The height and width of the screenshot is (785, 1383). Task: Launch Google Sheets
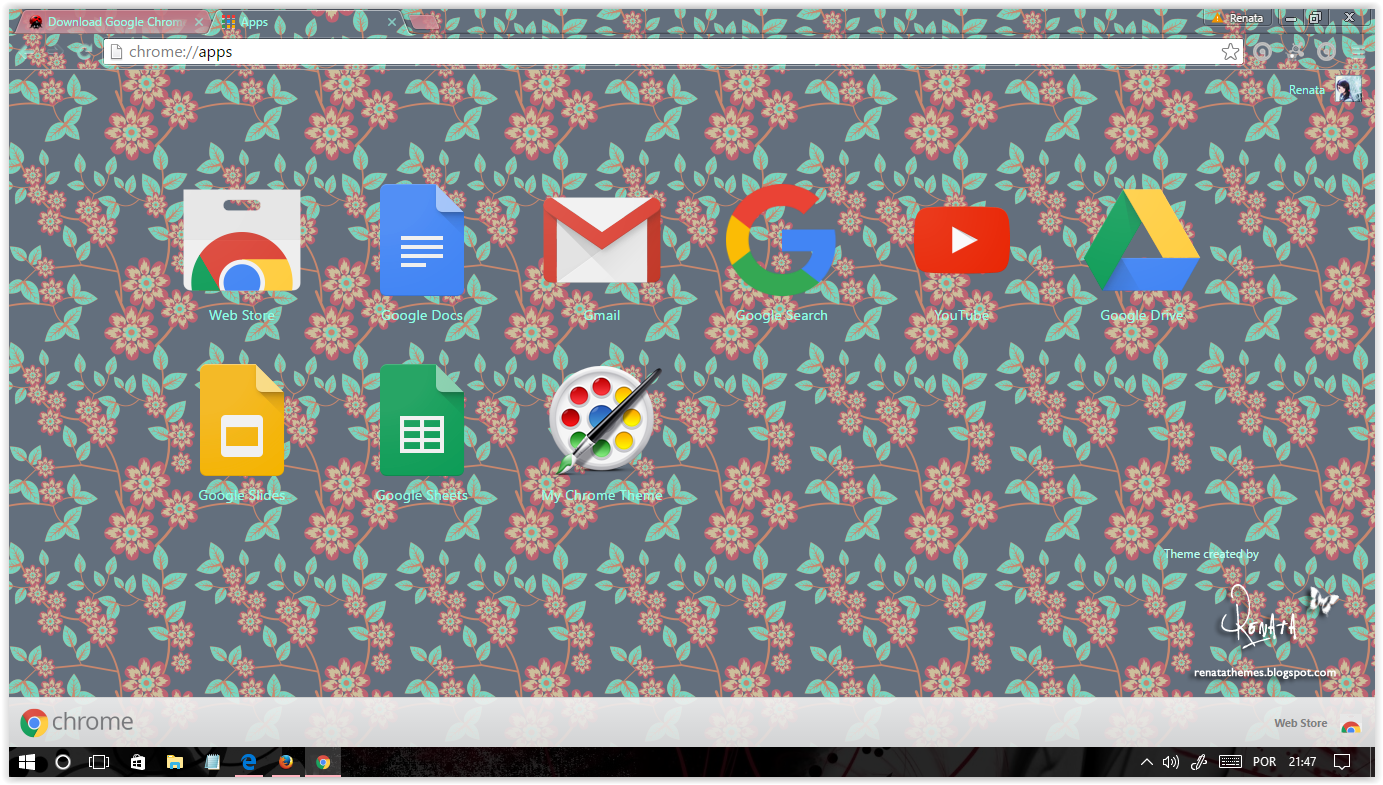point(421,420)
